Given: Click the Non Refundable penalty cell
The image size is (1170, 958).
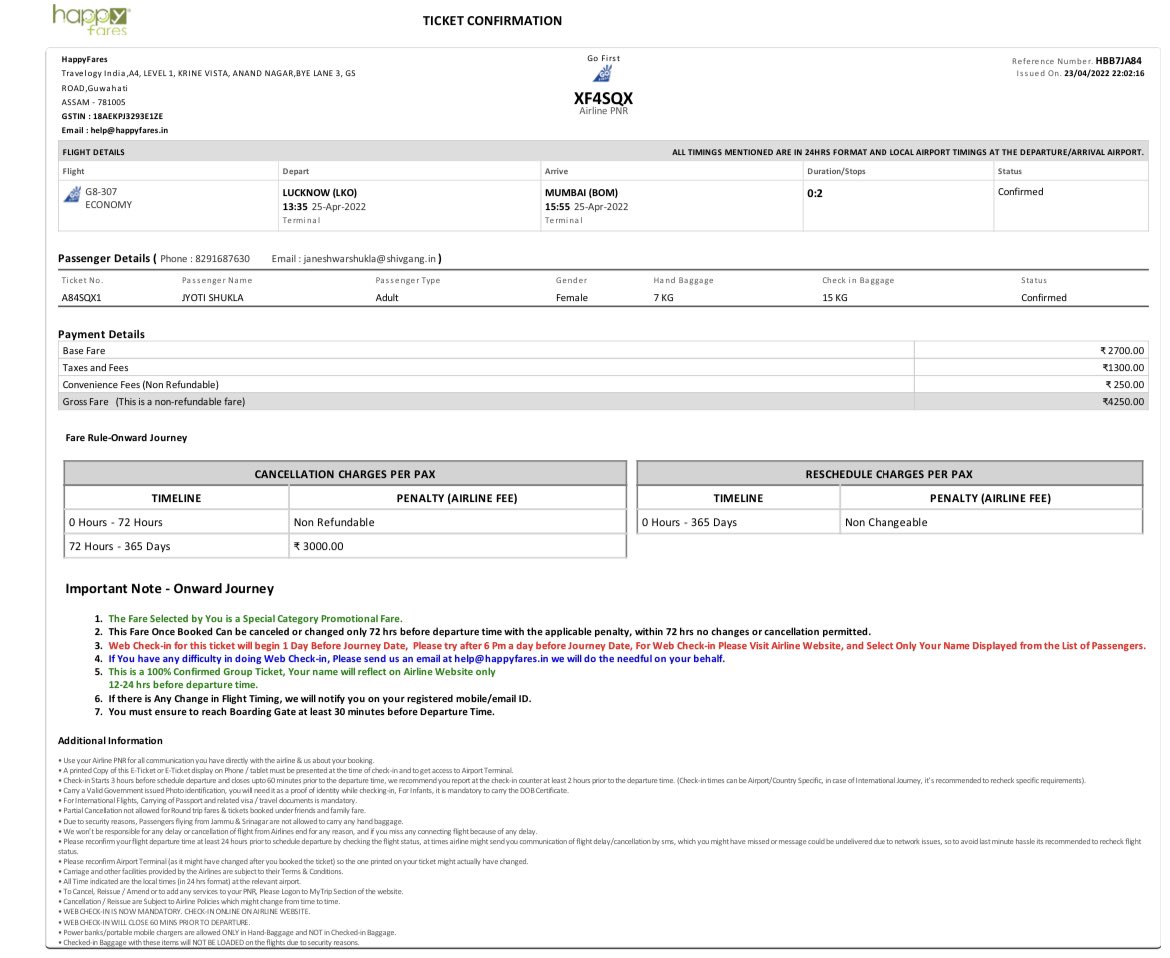Looking at the screenshot, I should point(457,522).
